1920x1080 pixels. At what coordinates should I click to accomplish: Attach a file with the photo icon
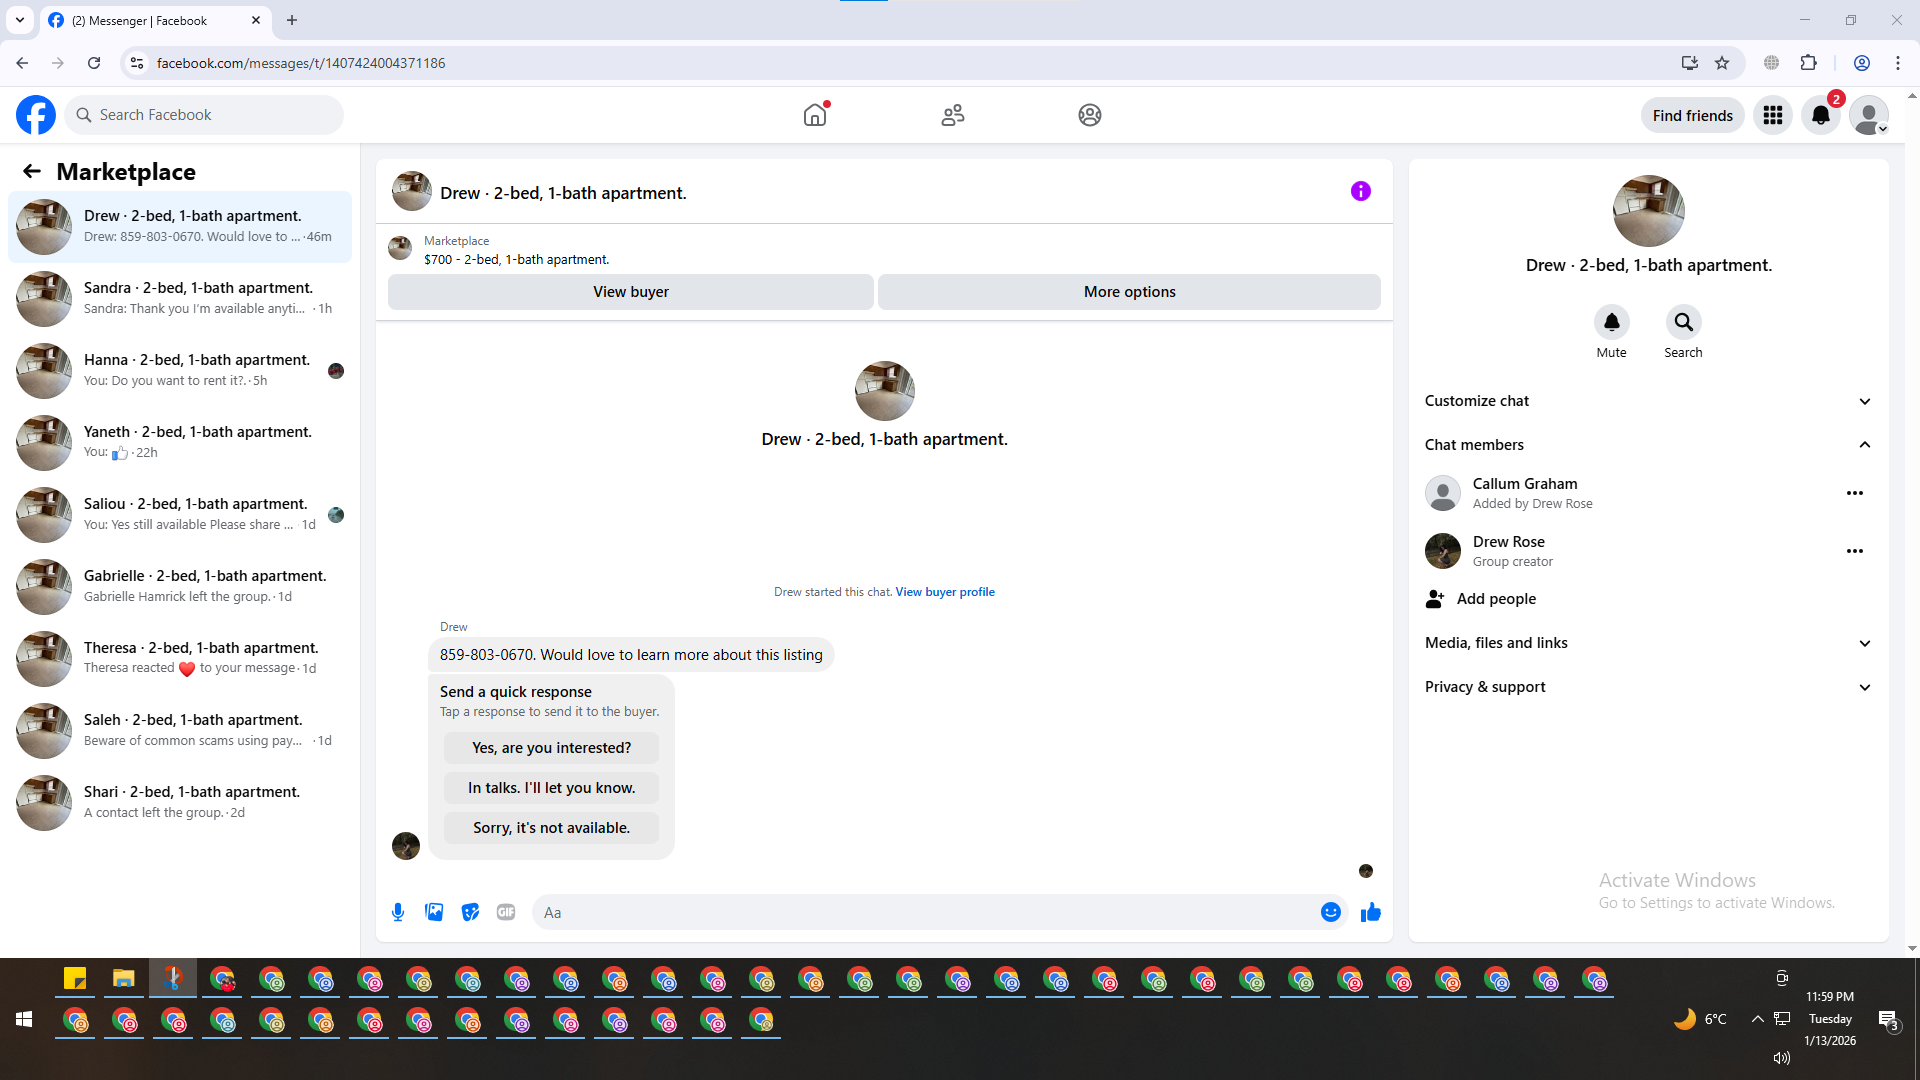434,912
